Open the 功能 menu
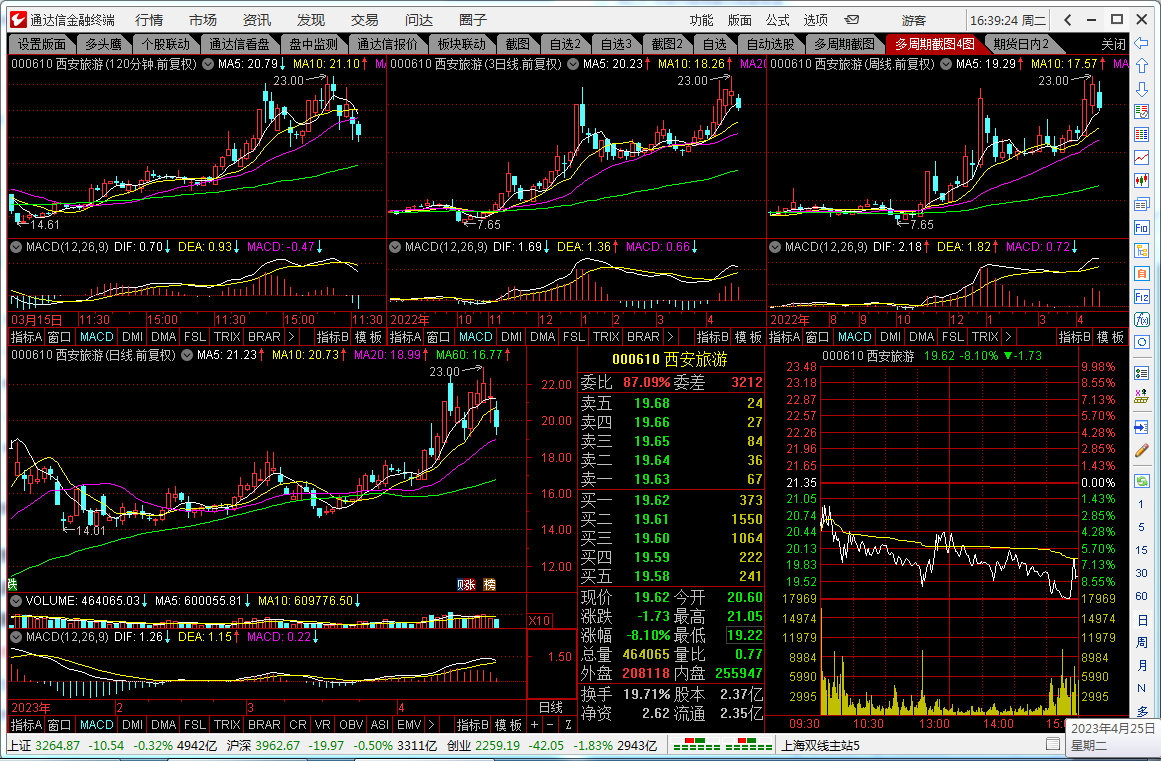1161x761 pixels. [701, 20]
